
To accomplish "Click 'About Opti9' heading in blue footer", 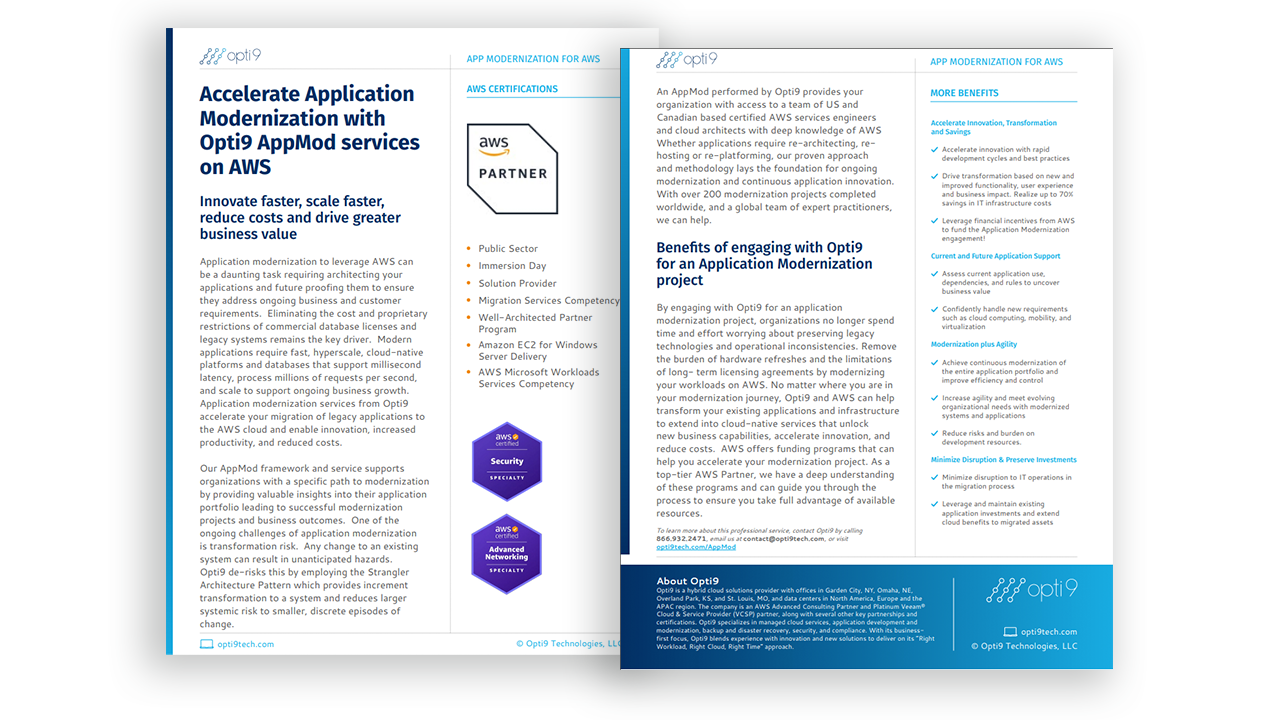I will [x=687, y=581].
